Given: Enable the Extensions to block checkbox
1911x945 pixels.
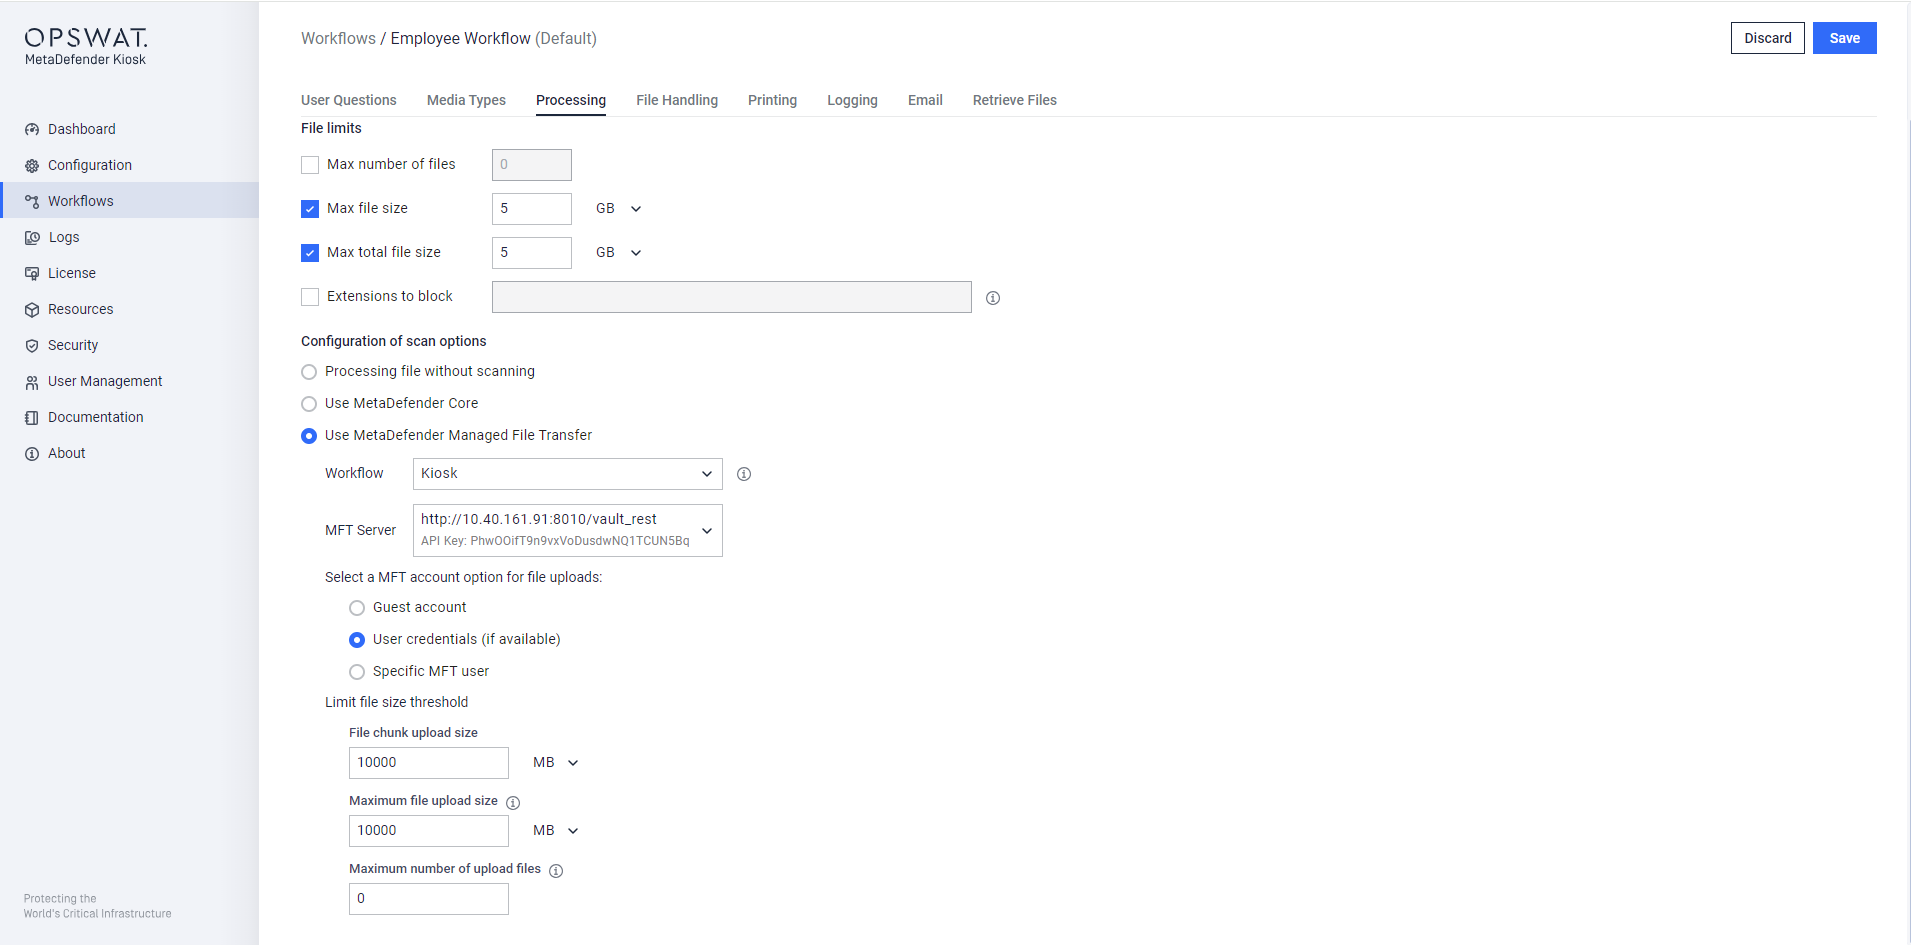Looking at the screenshot, I should coord(310,297).
